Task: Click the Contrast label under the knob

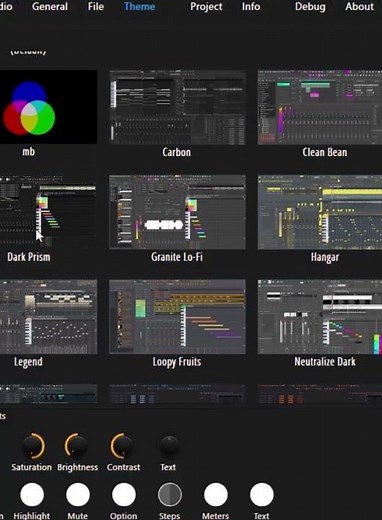Action: (x=123, y=467)
